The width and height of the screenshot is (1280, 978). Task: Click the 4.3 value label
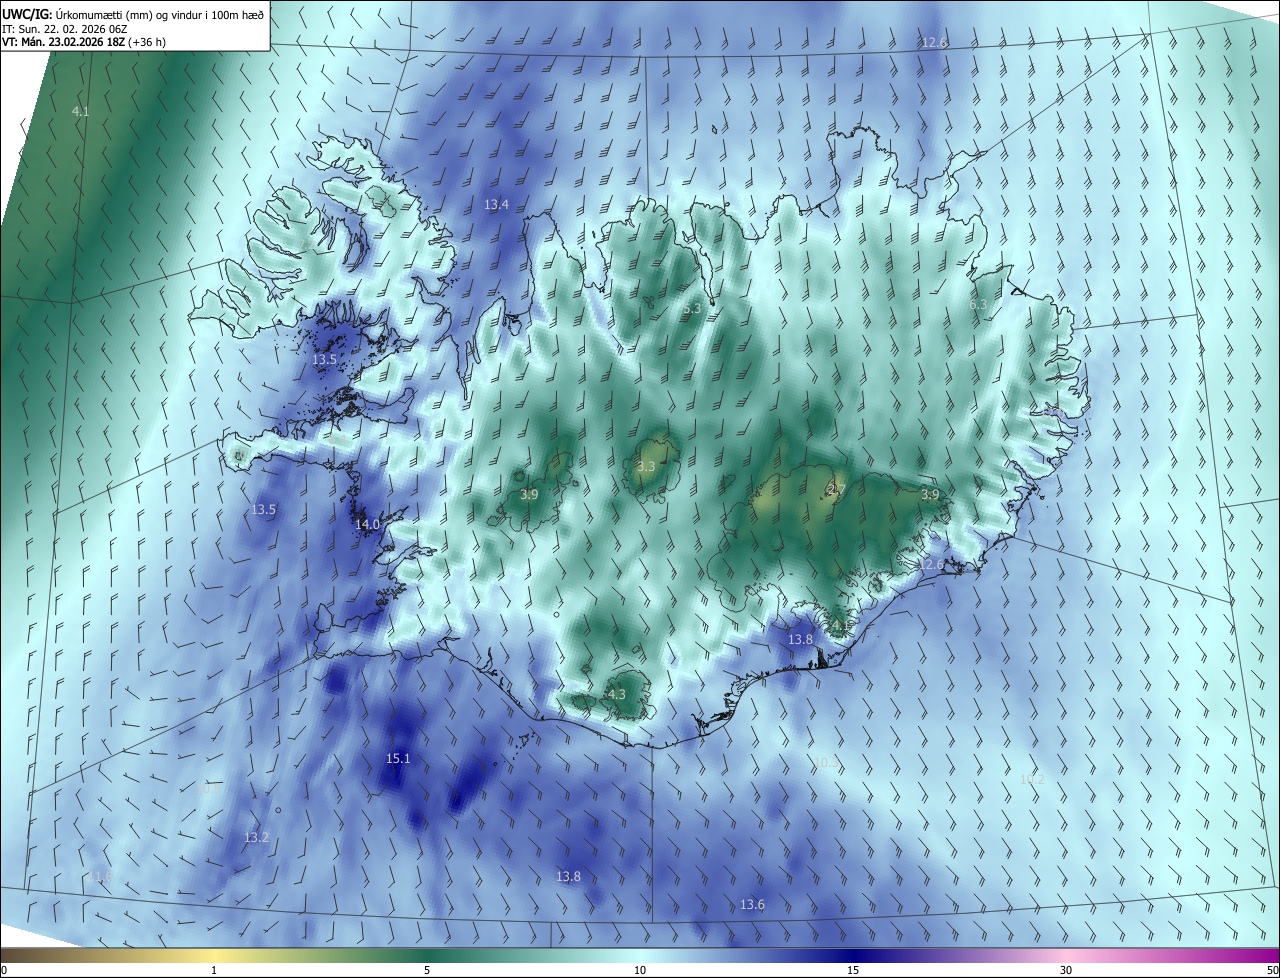coord(616,695)
